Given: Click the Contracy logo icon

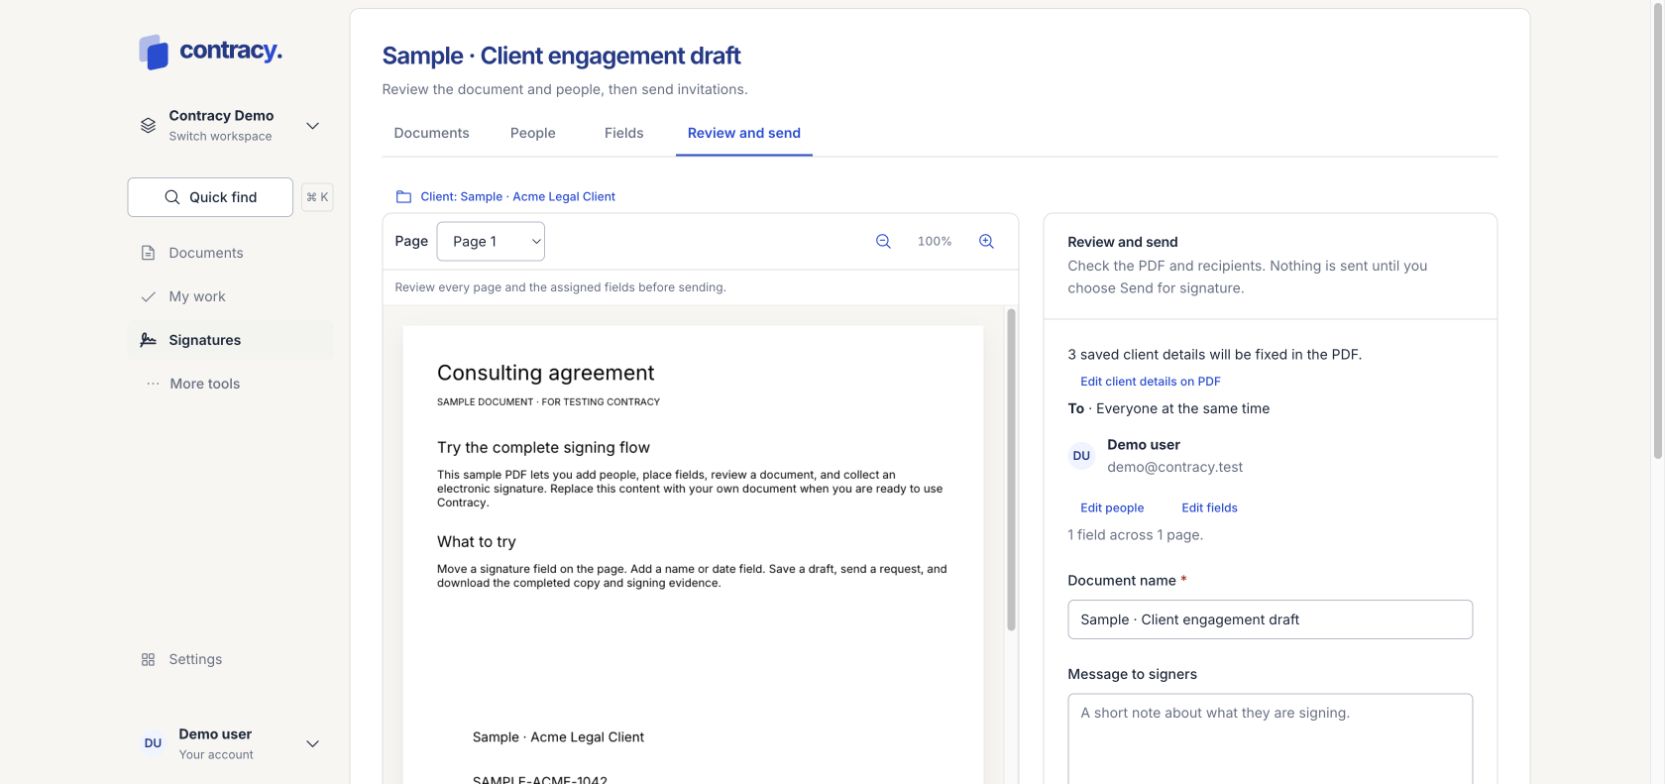Looking at the screenshot, I should 154,52.
